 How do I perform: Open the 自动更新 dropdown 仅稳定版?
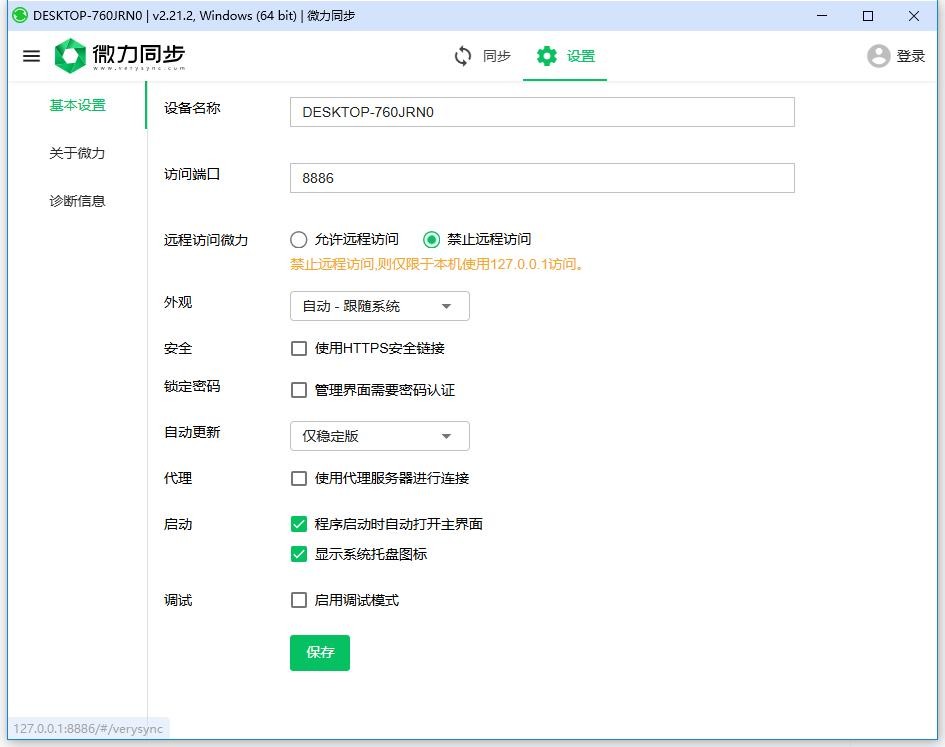pyautogui.click(x=379, y=436)
